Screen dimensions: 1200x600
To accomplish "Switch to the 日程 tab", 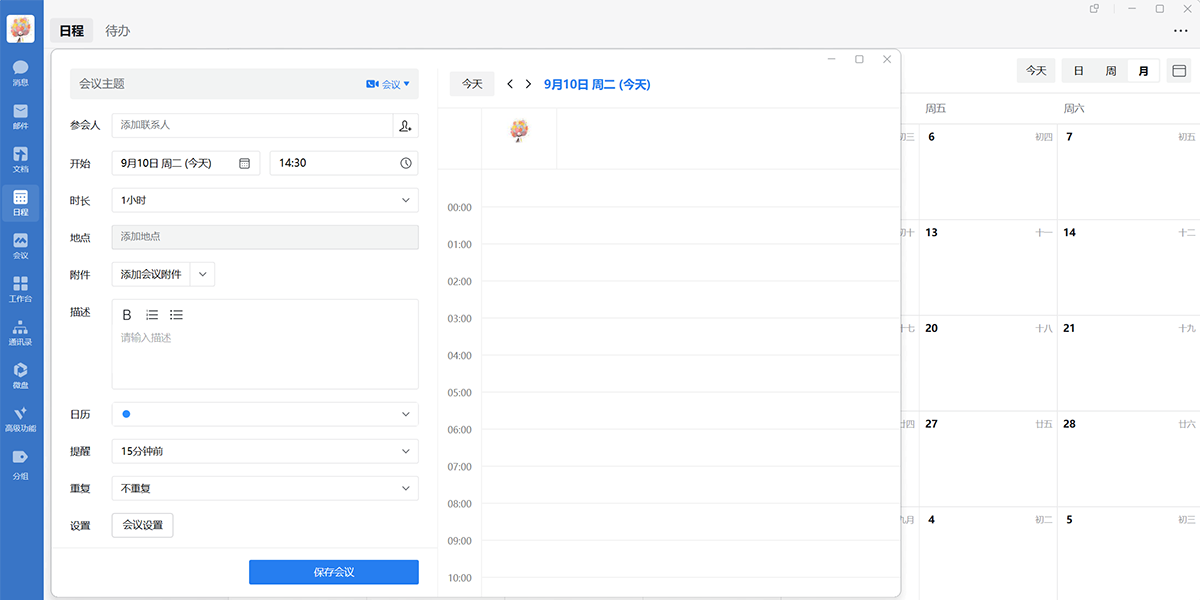I will pos(71,30).
